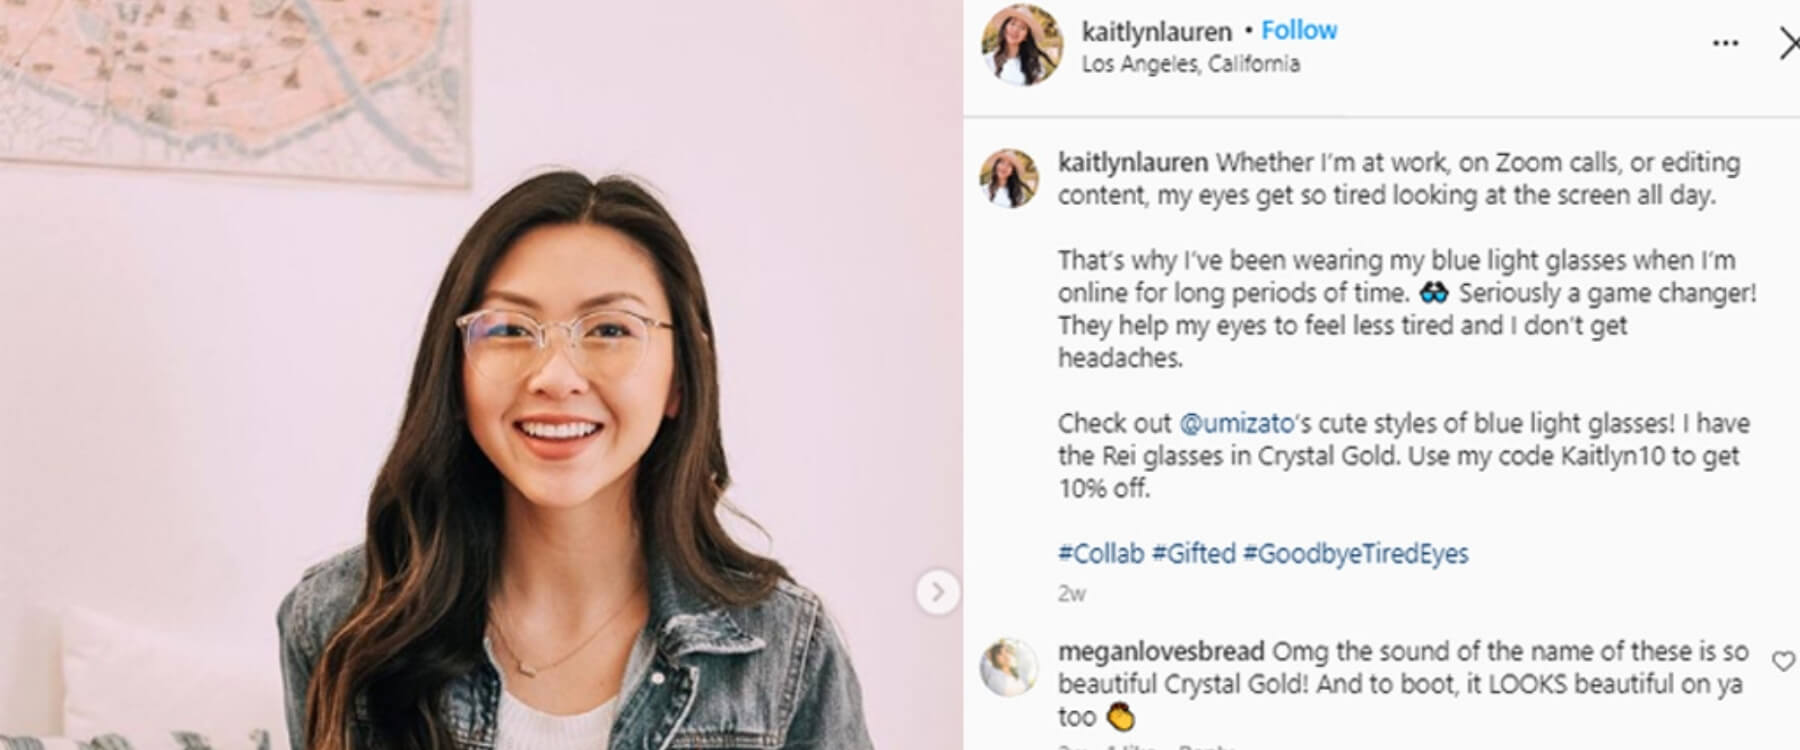This screenshot has height=750, width=1800.
Task: Open meganlovesbread's profile picture
Action: point(1008,667)
